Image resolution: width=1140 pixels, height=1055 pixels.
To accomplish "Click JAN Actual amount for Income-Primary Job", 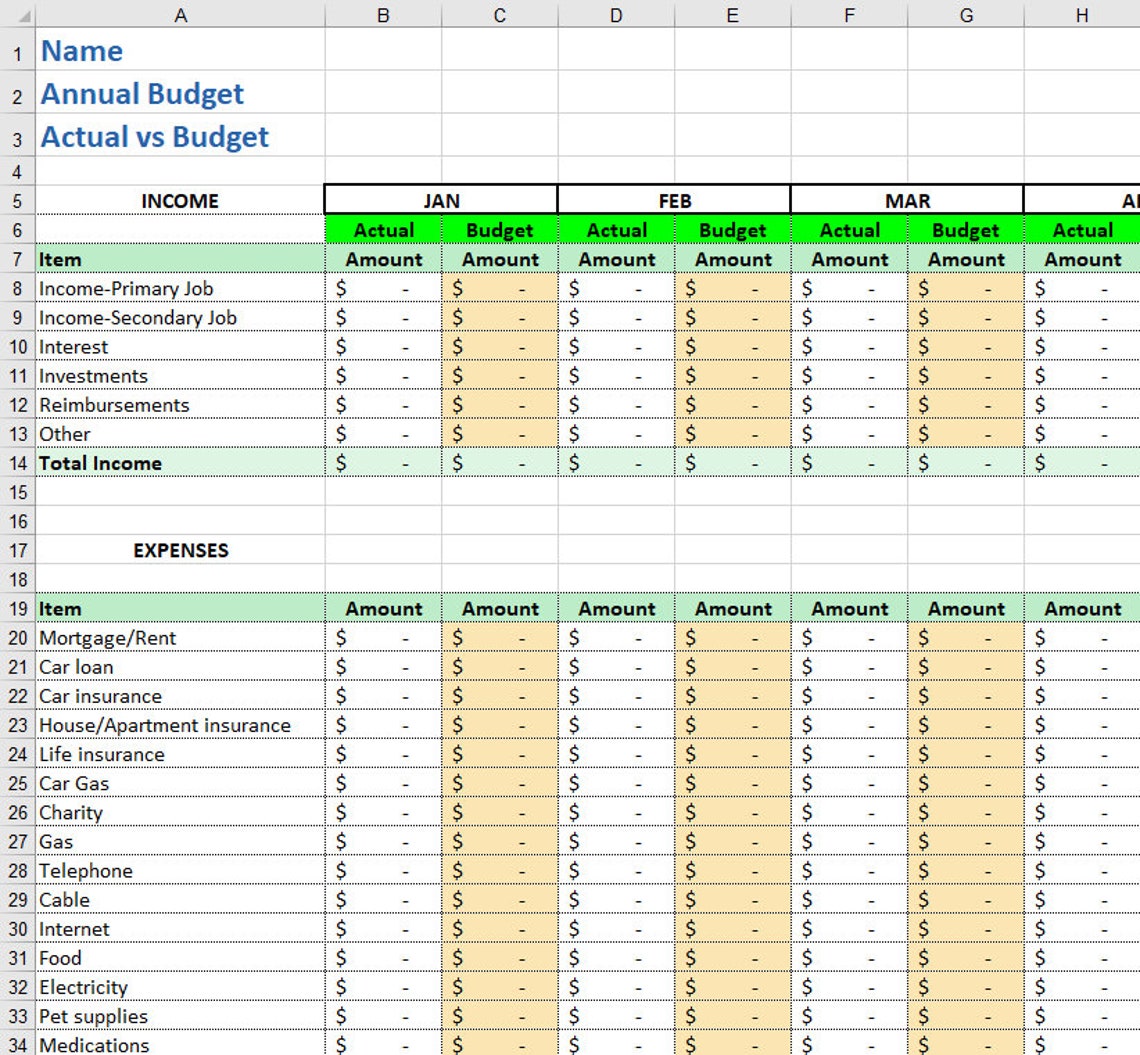I will pos(383,288).
